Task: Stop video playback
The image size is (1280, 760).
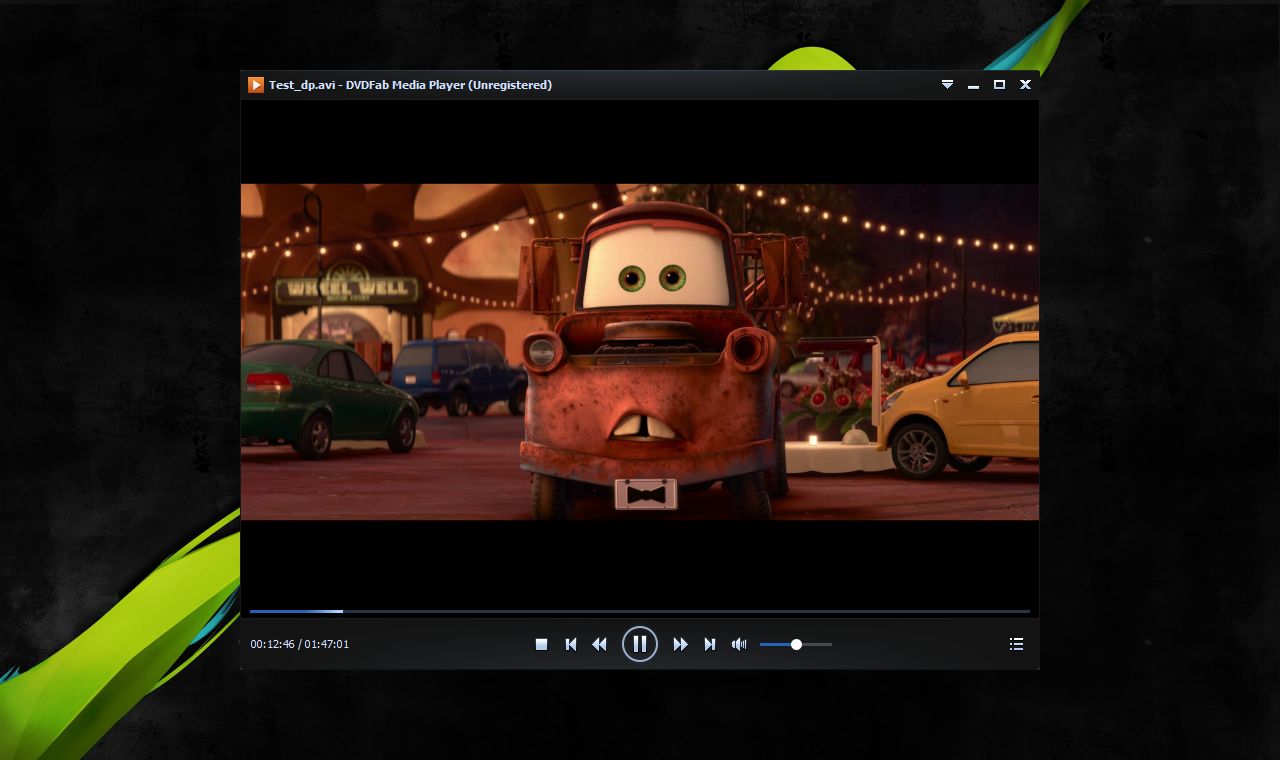Action: 541,644
